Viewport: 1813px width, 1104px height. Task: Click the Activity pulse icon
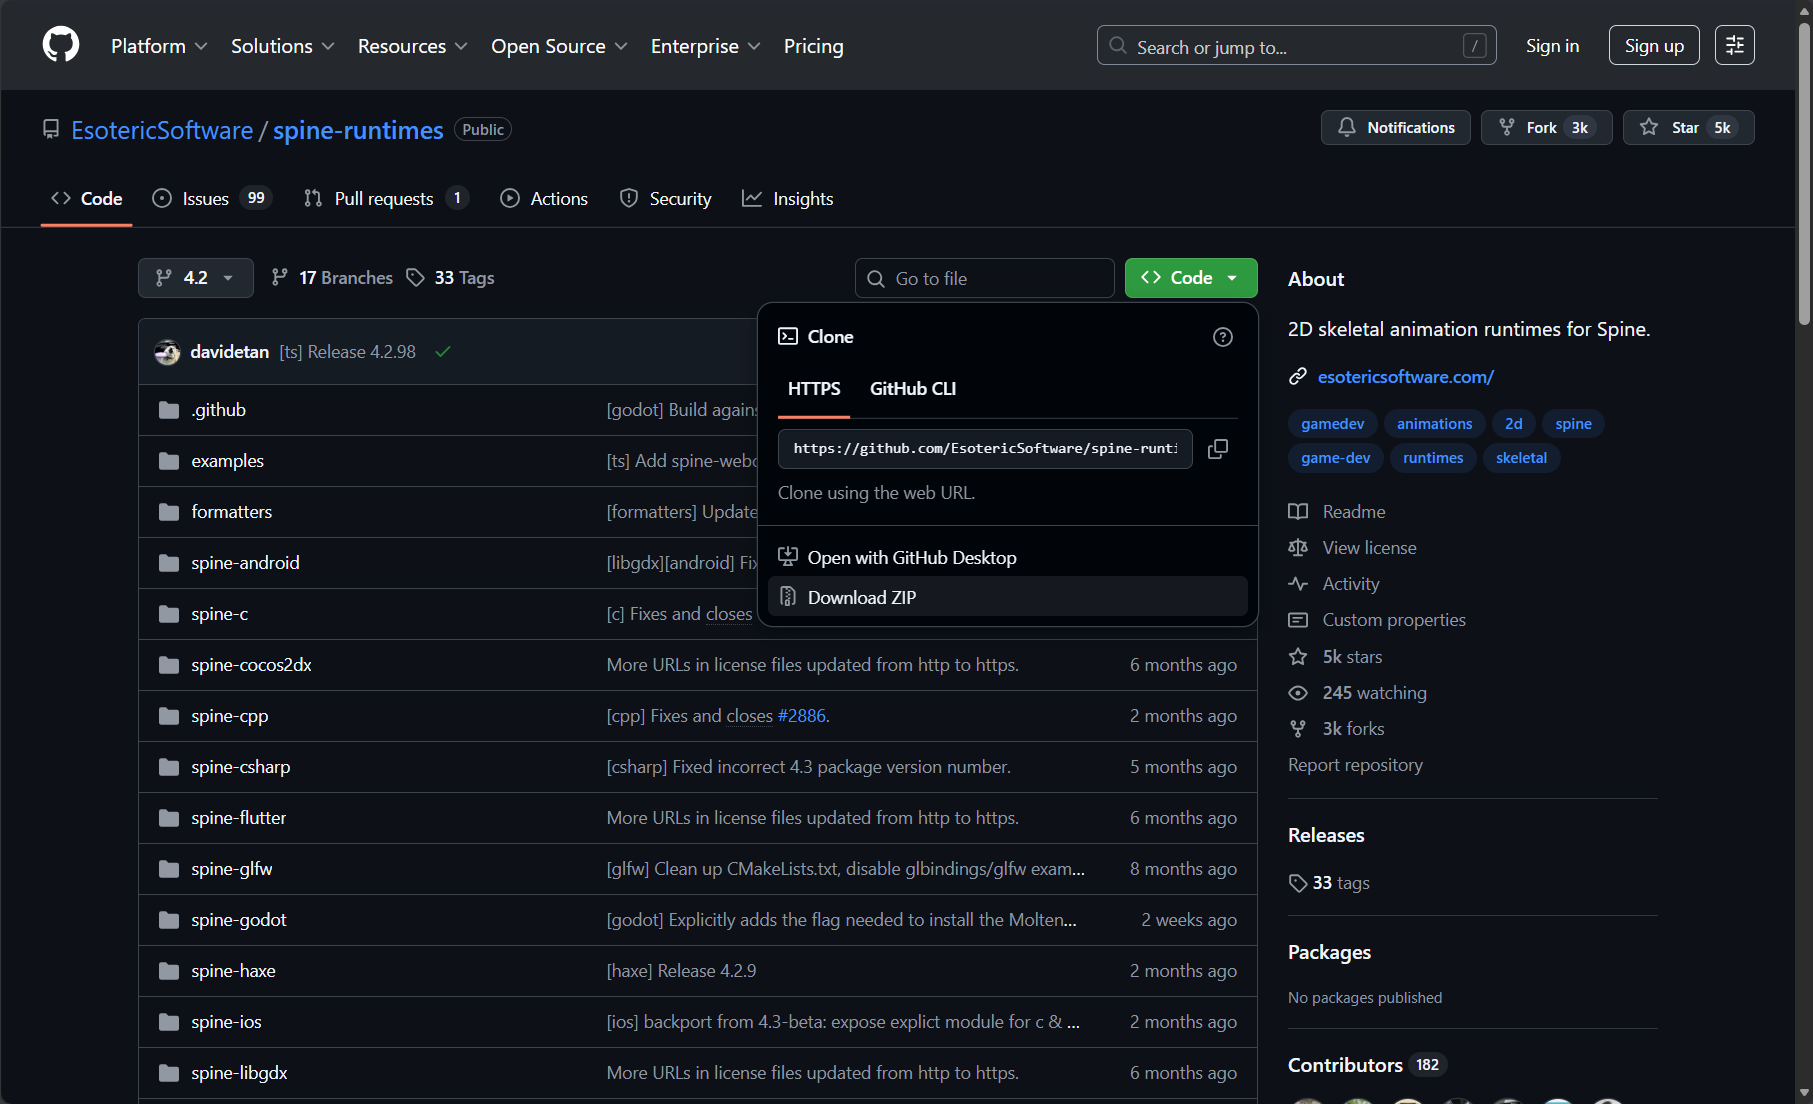(x=1298, y=584)
